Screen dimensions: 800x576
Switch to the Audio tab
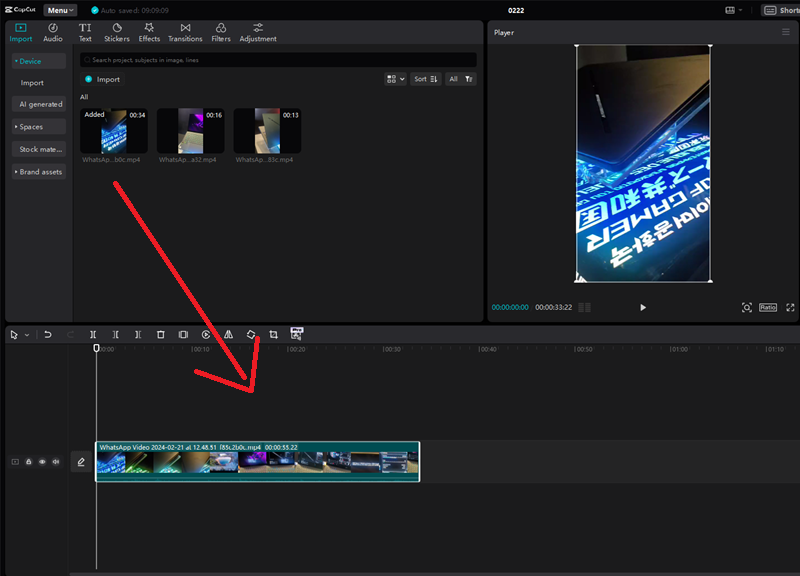(53, 32)
